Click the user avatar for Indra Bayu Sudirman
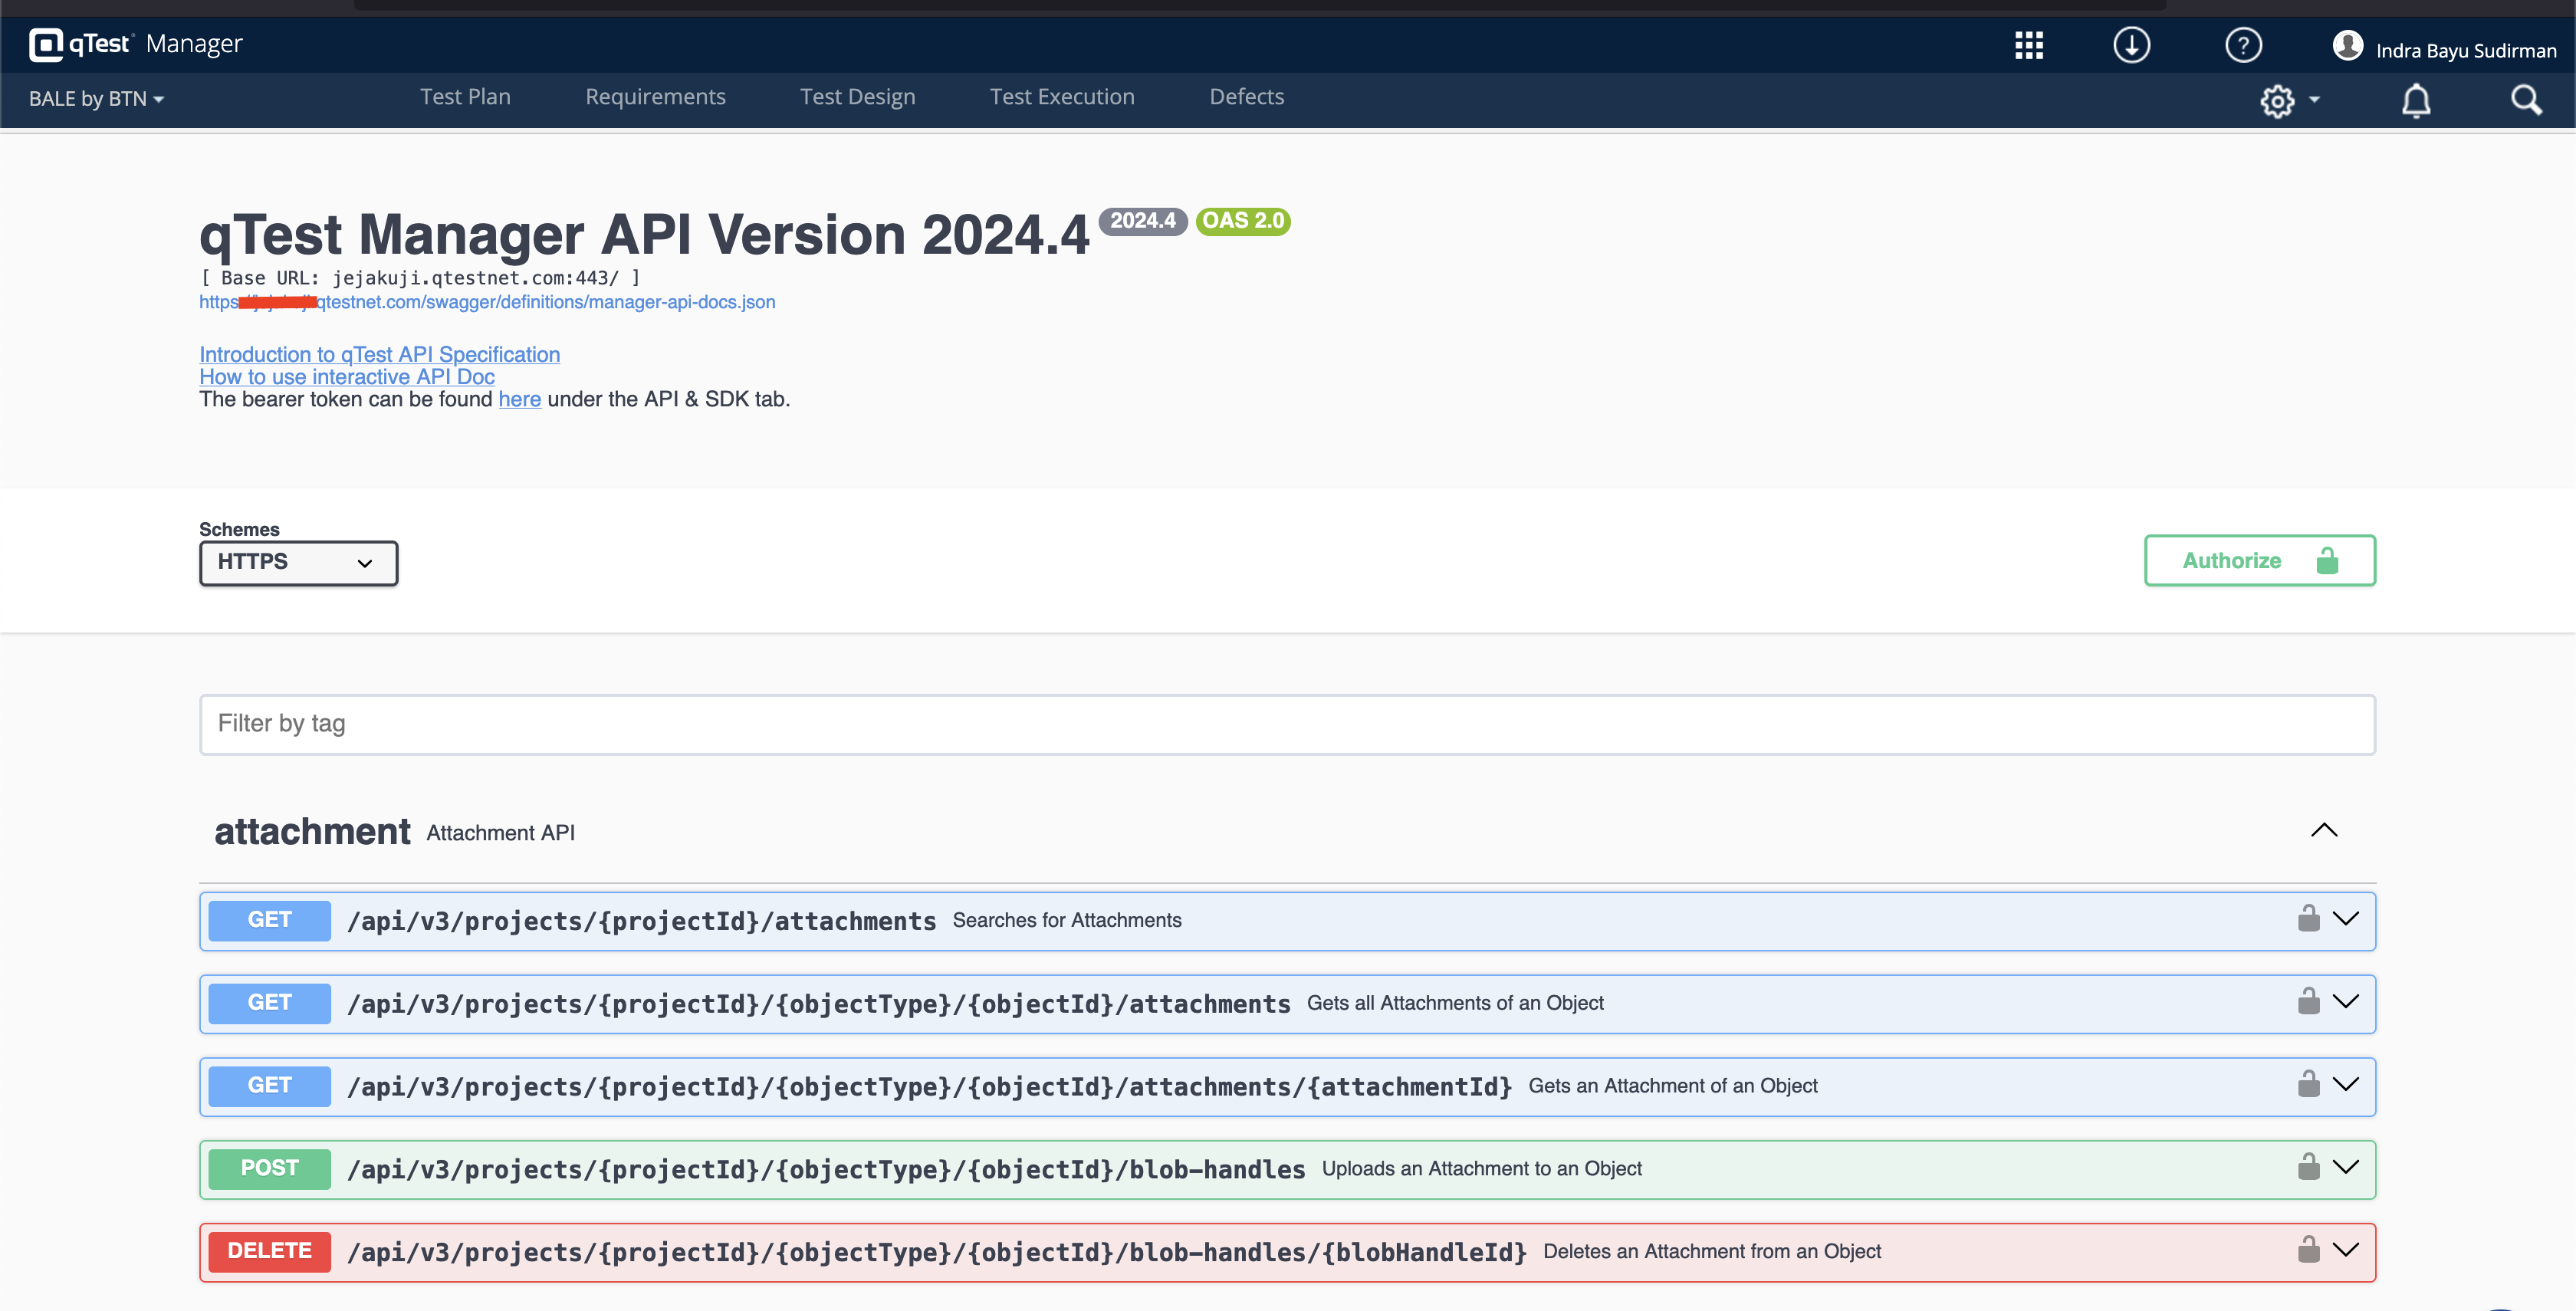 click(2350, 45)
